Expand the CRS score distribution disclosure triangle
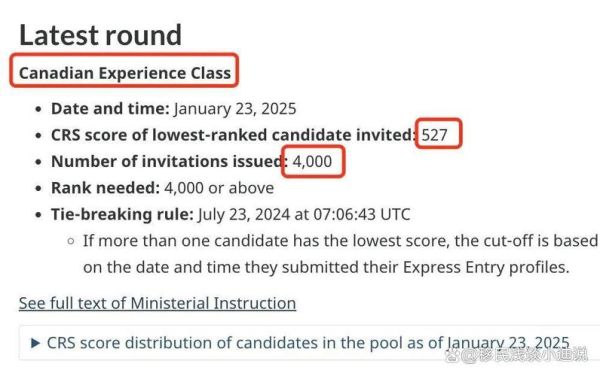The width and height of the screenshot is (600, 376). [35, 343]
